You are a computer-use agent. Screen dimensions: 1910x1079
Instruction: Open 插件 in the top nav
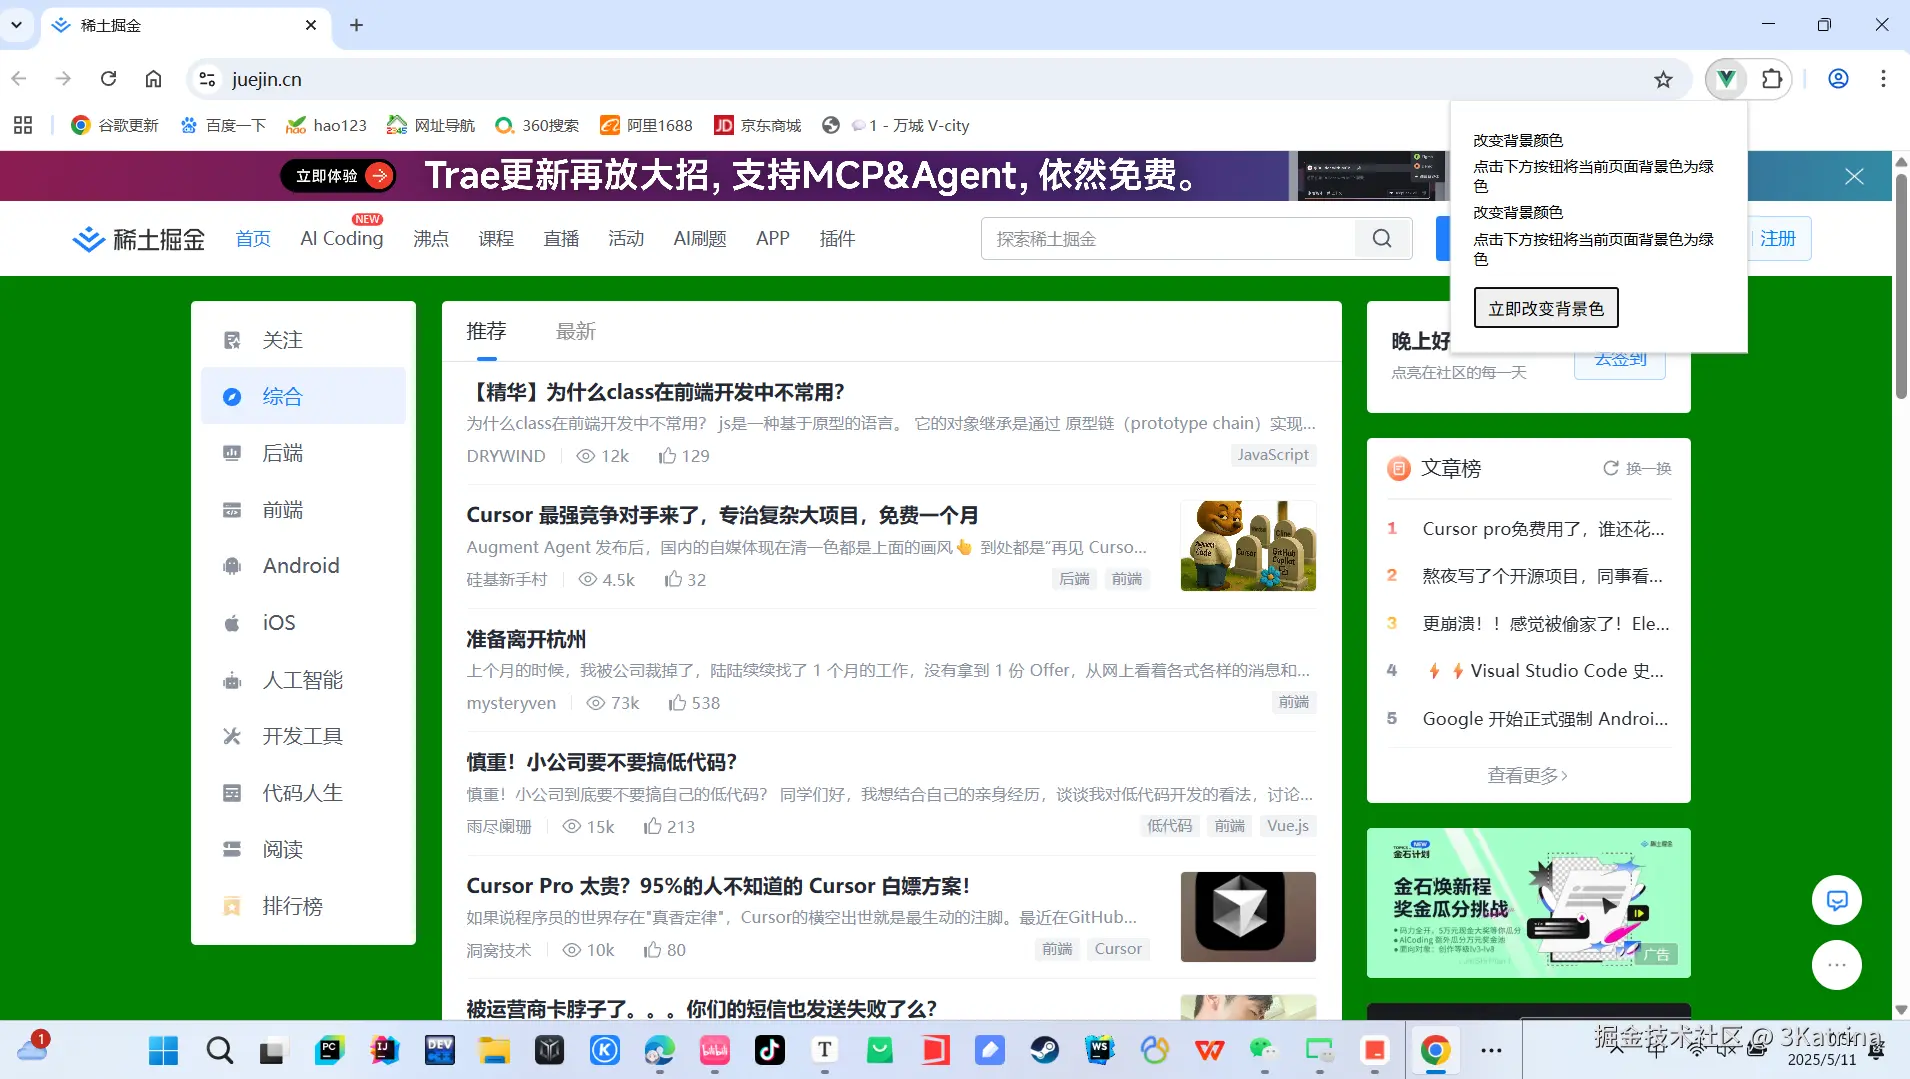coord(837,239)
